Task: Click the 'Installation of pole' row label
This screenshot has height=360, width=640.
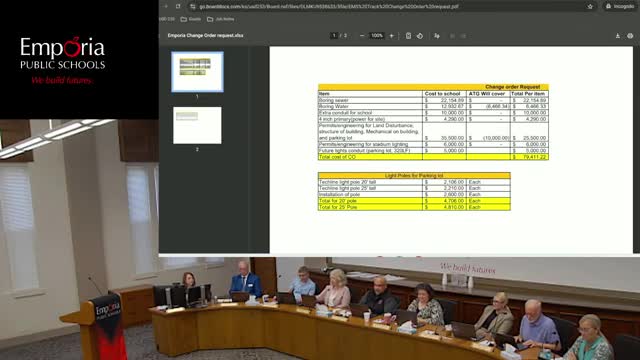Action: click(x=340, y=195)
